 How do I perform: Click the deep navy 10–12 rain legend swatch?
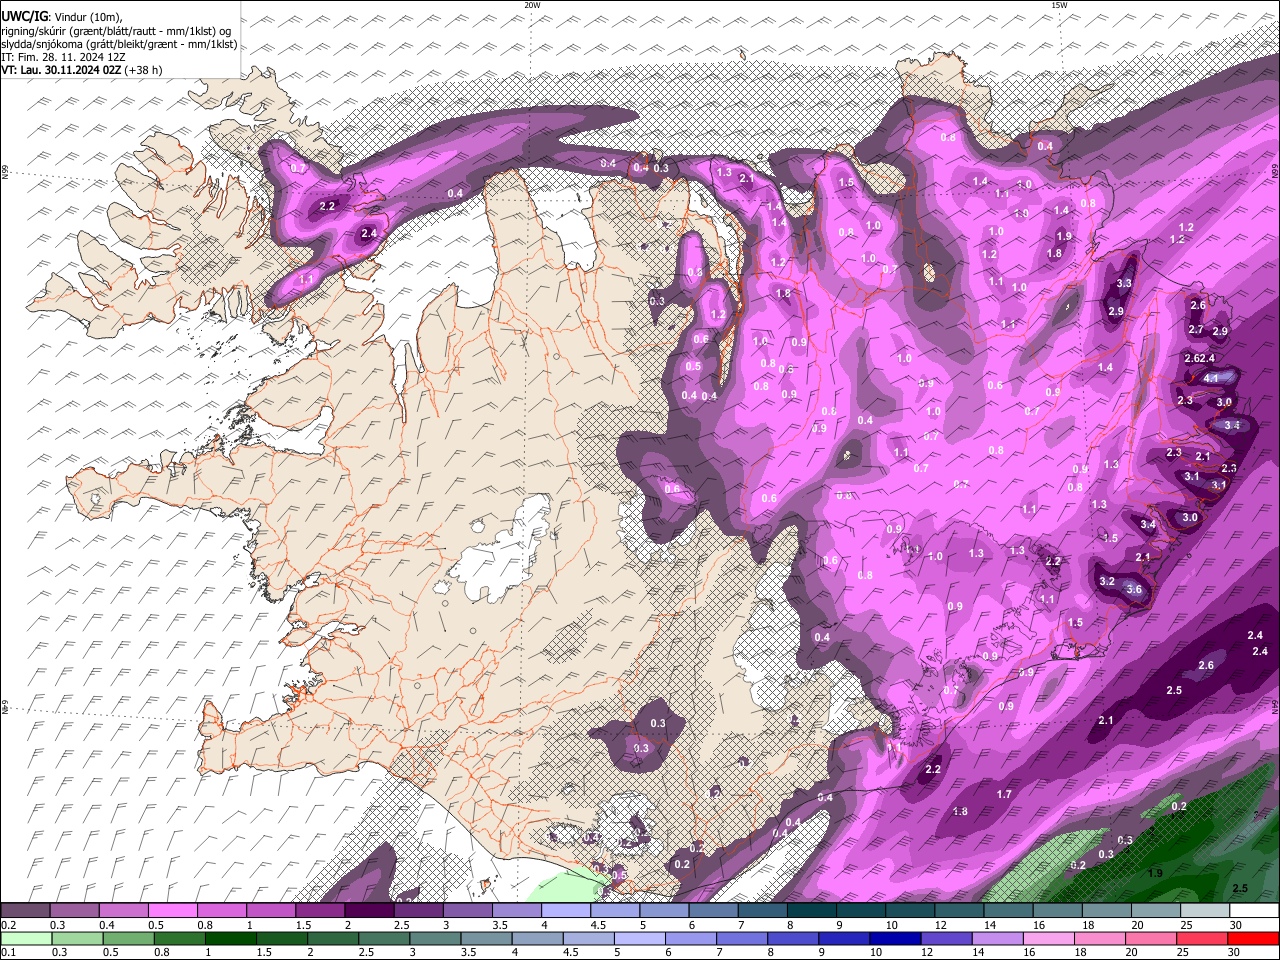point(894,938)
